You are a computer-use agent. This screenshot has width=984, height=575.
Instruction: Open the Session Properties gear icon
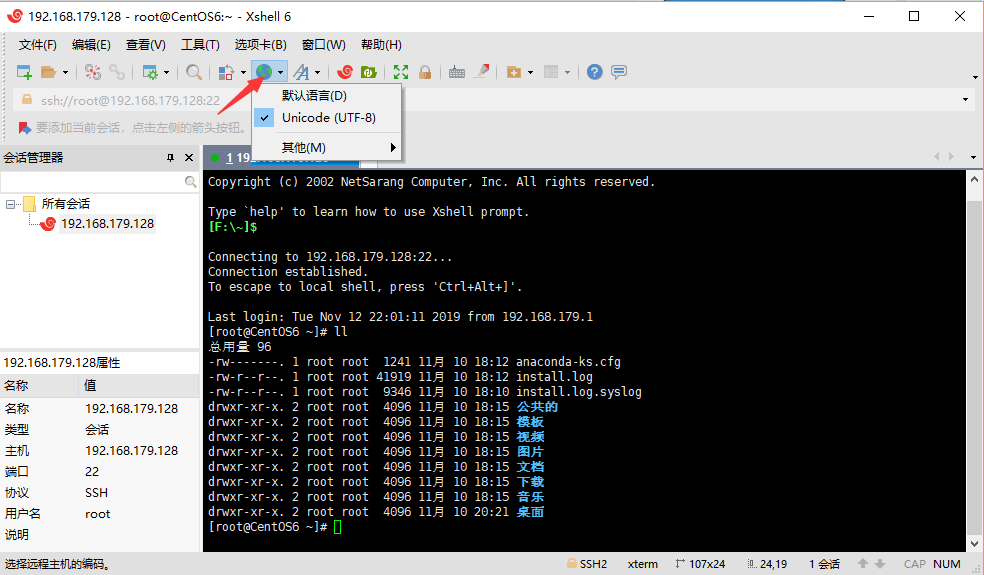click(x=150, y=72)
